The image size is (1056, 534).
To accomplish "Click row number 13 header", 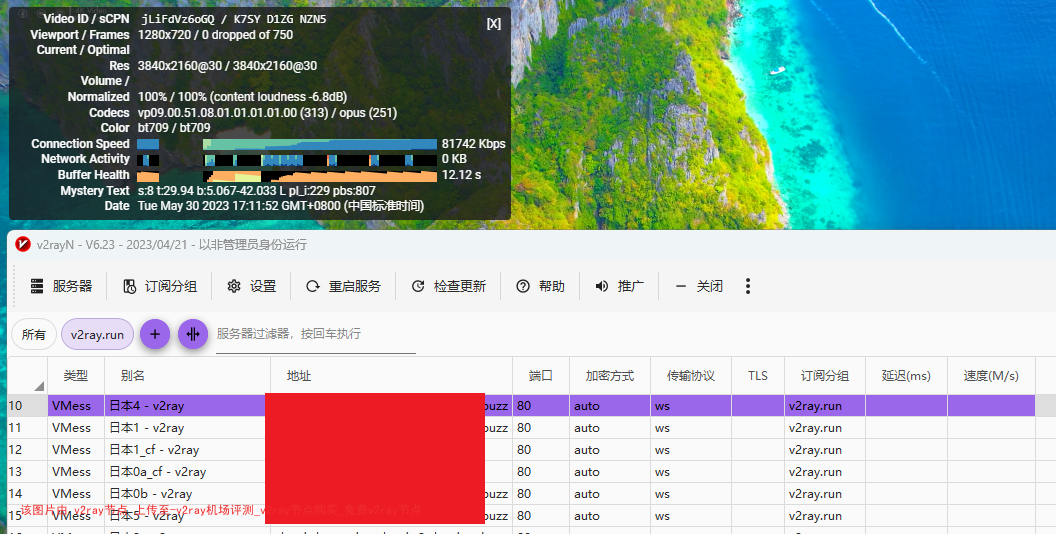I will 27,472.
